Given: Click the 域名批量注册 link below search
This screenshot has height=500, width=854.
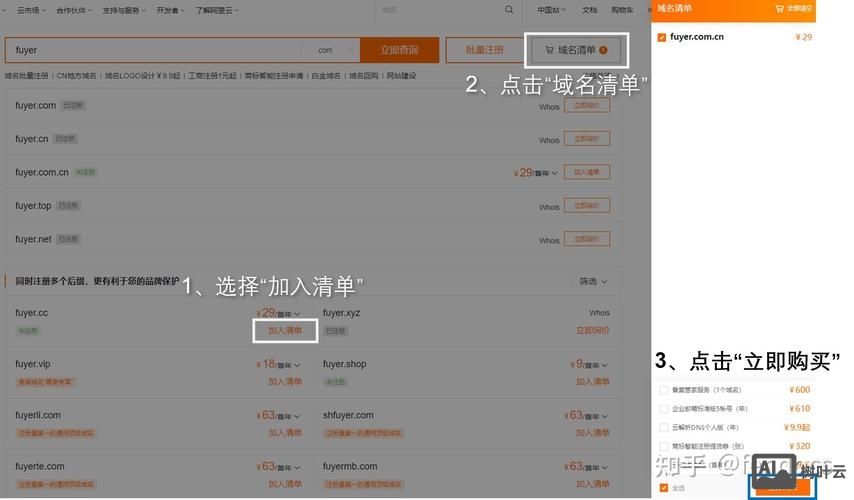Looking at the screenshot, I should (x=26, y=76).
